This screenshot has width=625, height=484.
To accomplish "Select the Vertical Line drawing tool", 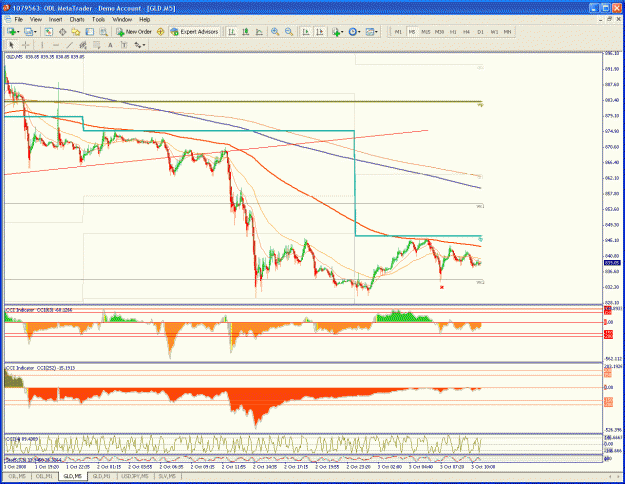I will pos(42,45).
